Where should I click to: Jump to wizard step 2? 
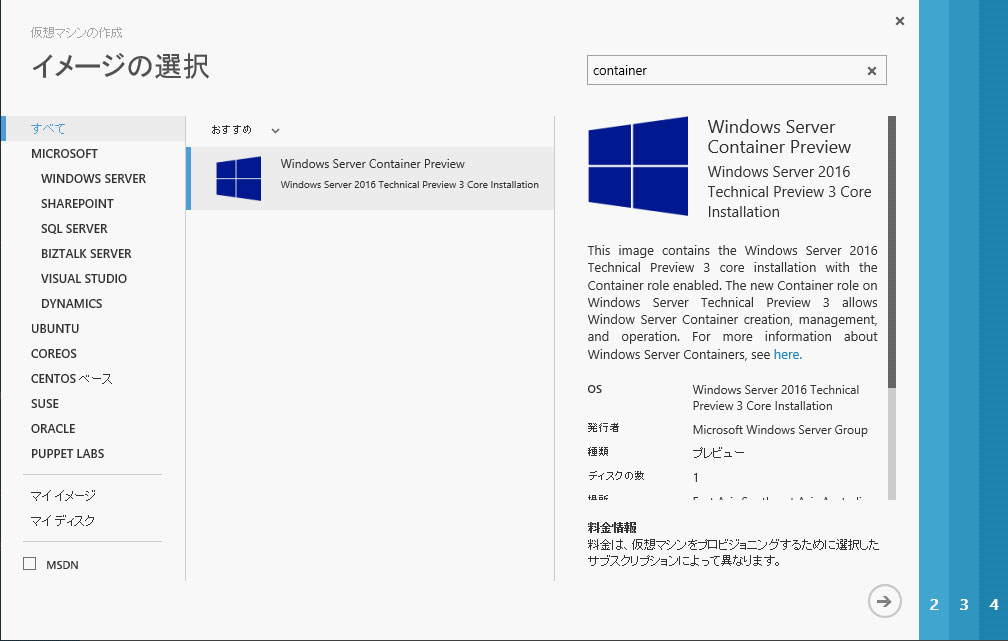point(934,604)
